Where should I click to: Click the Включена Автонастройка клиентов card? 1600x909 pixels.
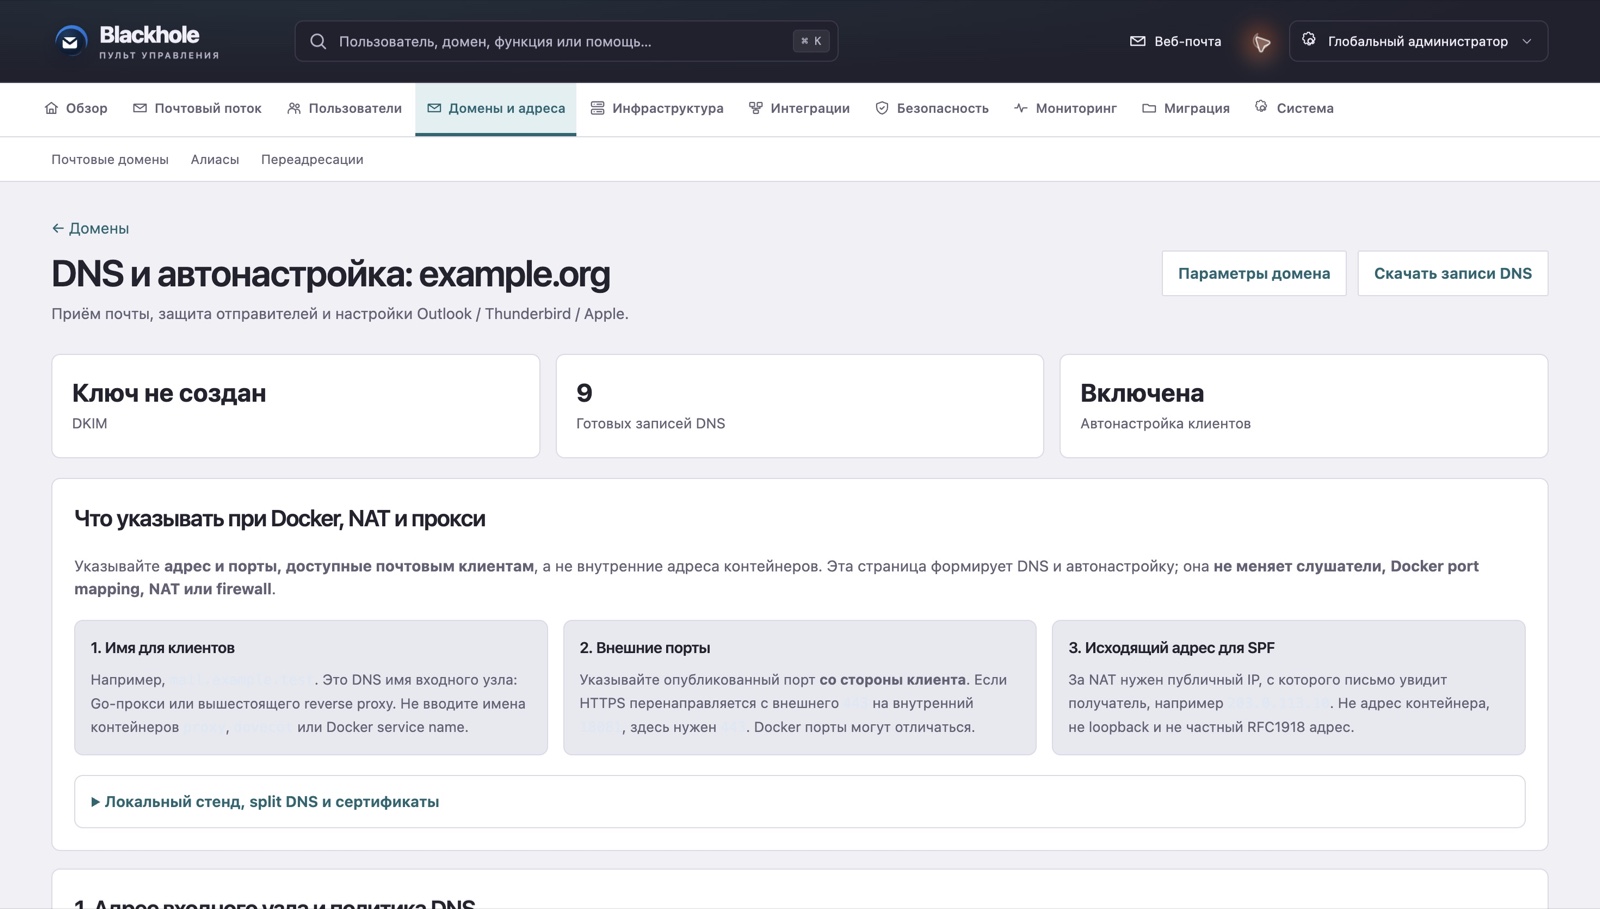tap(1303, 406)
